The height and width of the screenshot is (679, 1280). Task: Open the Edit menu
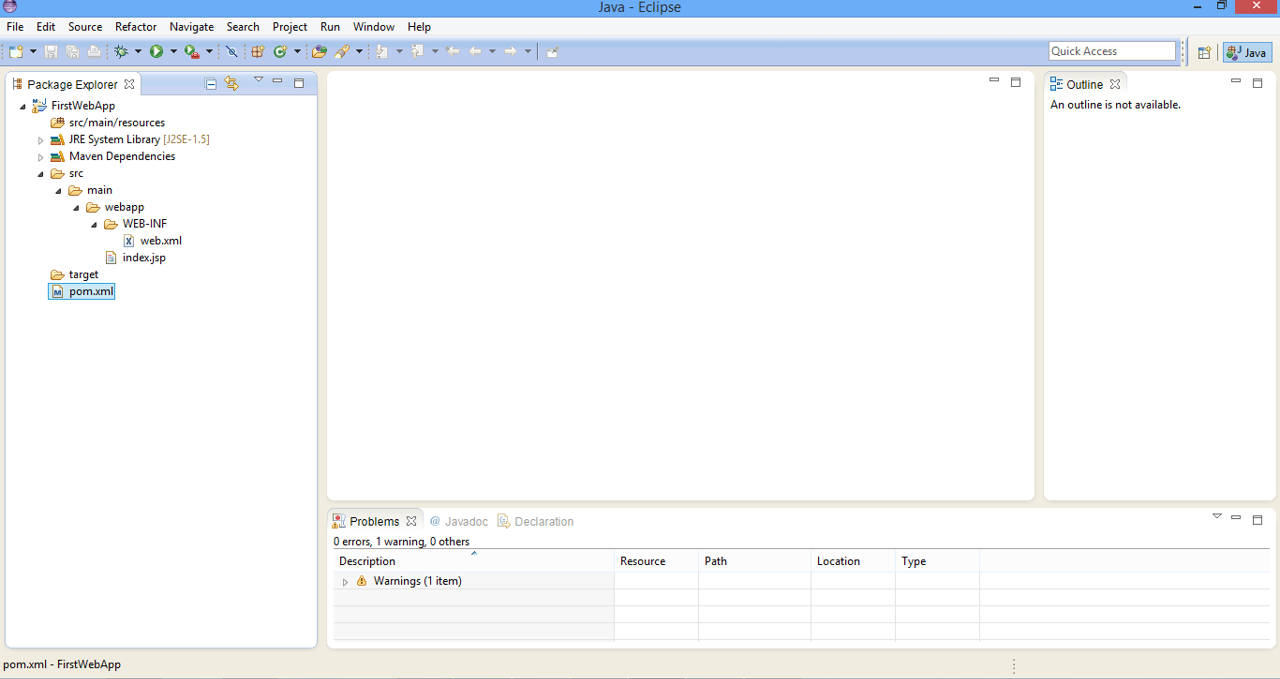tap(46, 27)
